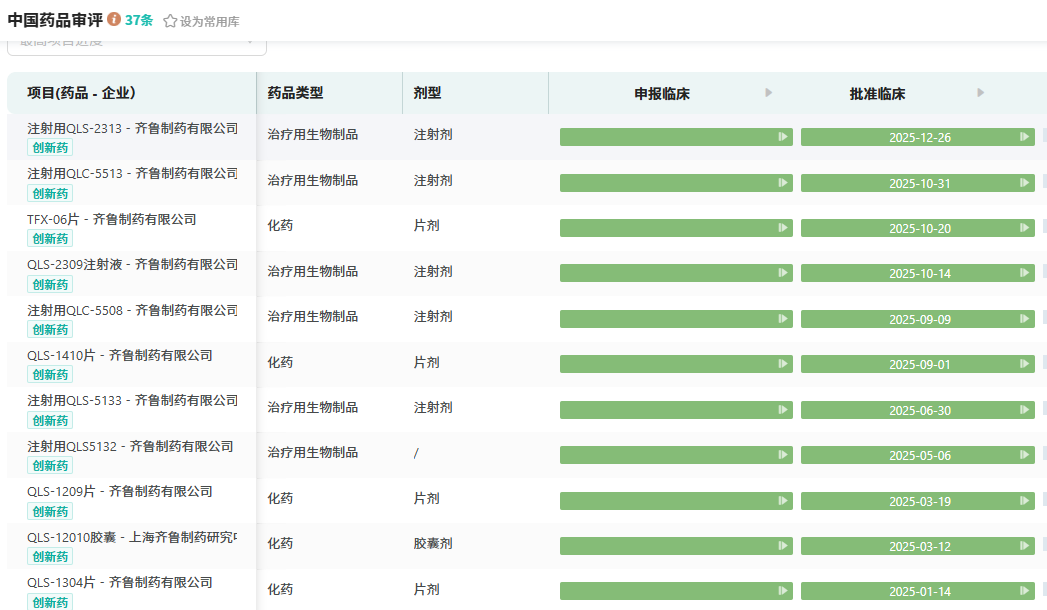
Task: Click the step icon in 2025-12-26 progress bar
Action: tap(1024, 137)
